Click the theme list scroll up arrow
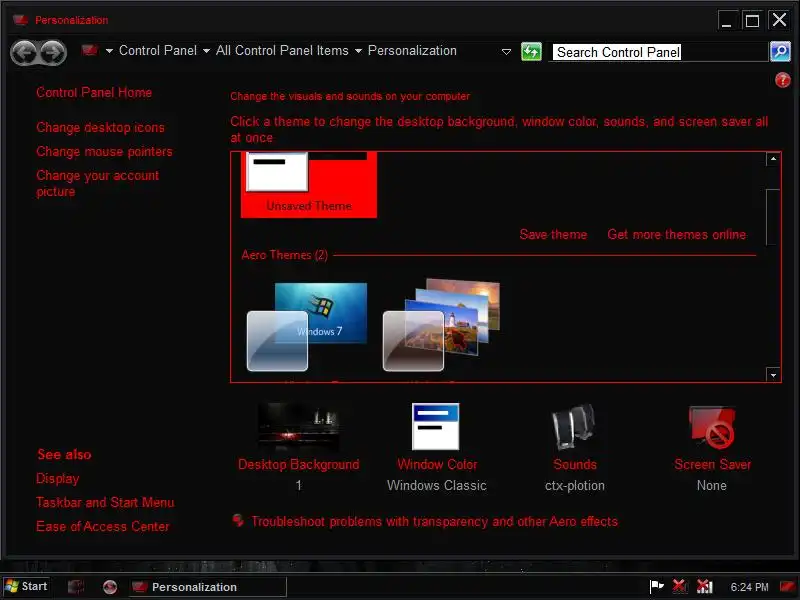The image size is (800, 600). coord(773,159)
